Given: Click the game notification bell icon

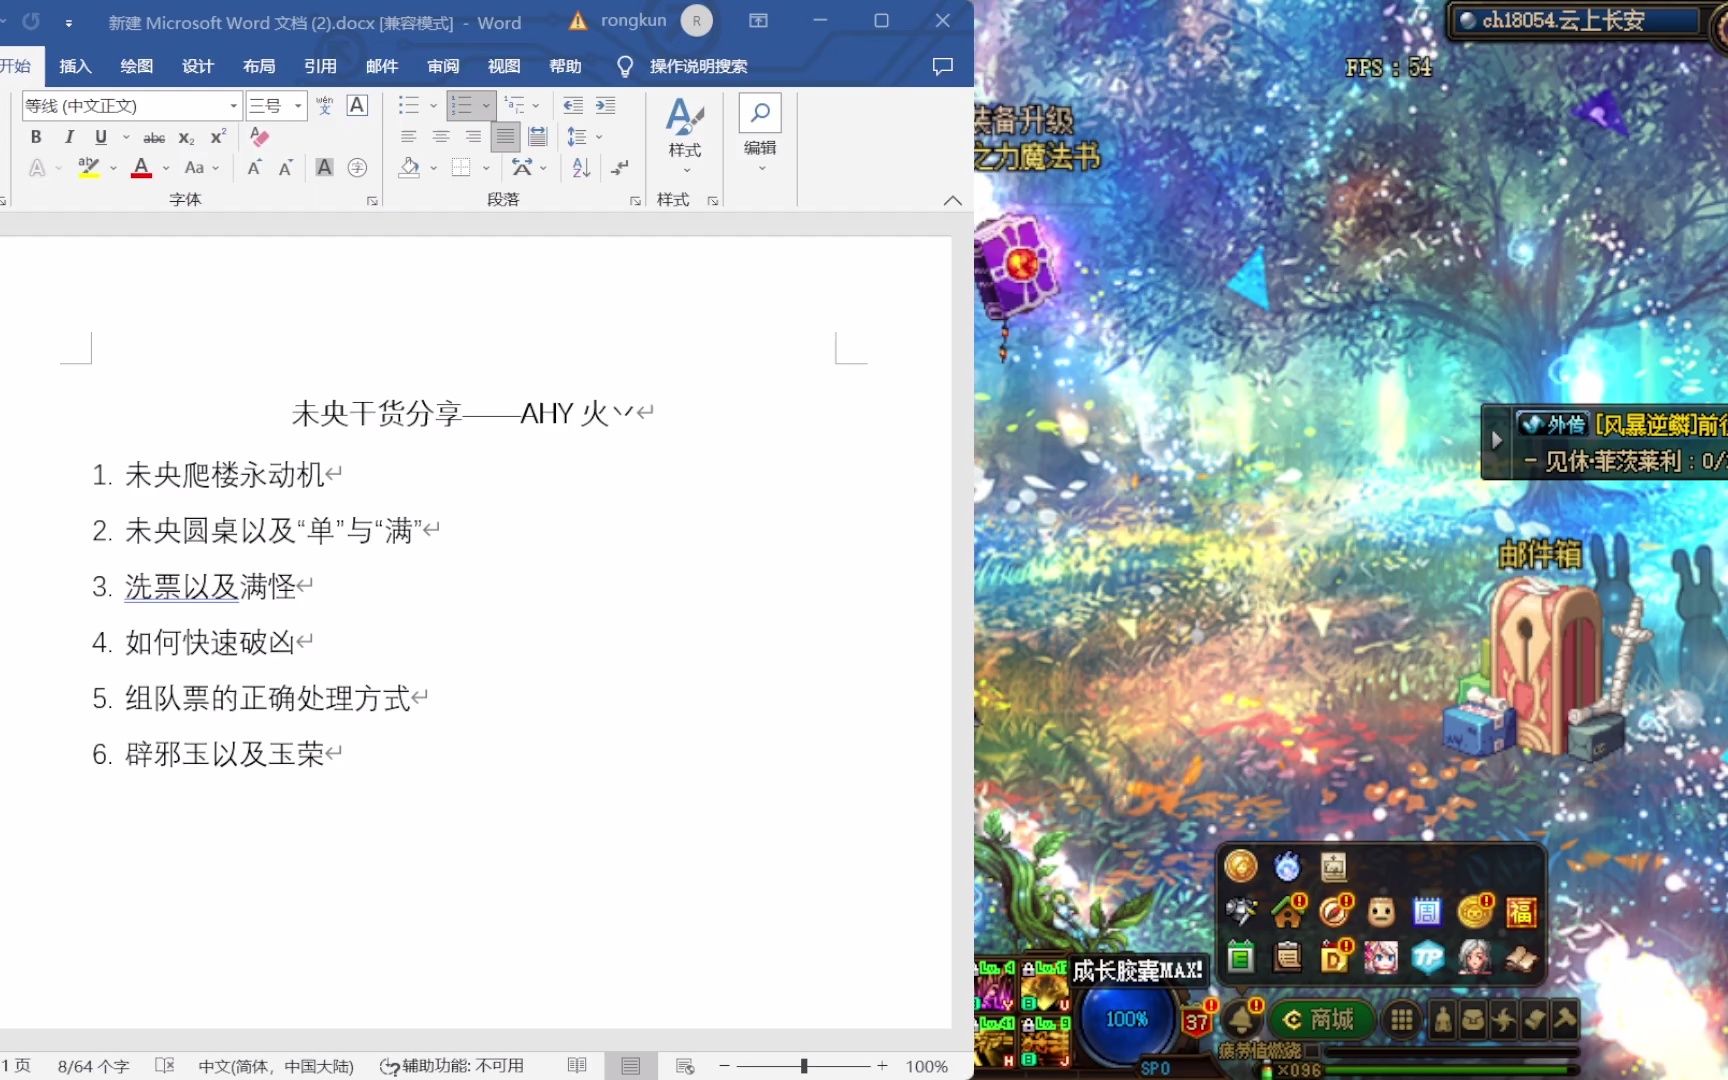Looking at the screenshot, I should tap(1242, 1019).
